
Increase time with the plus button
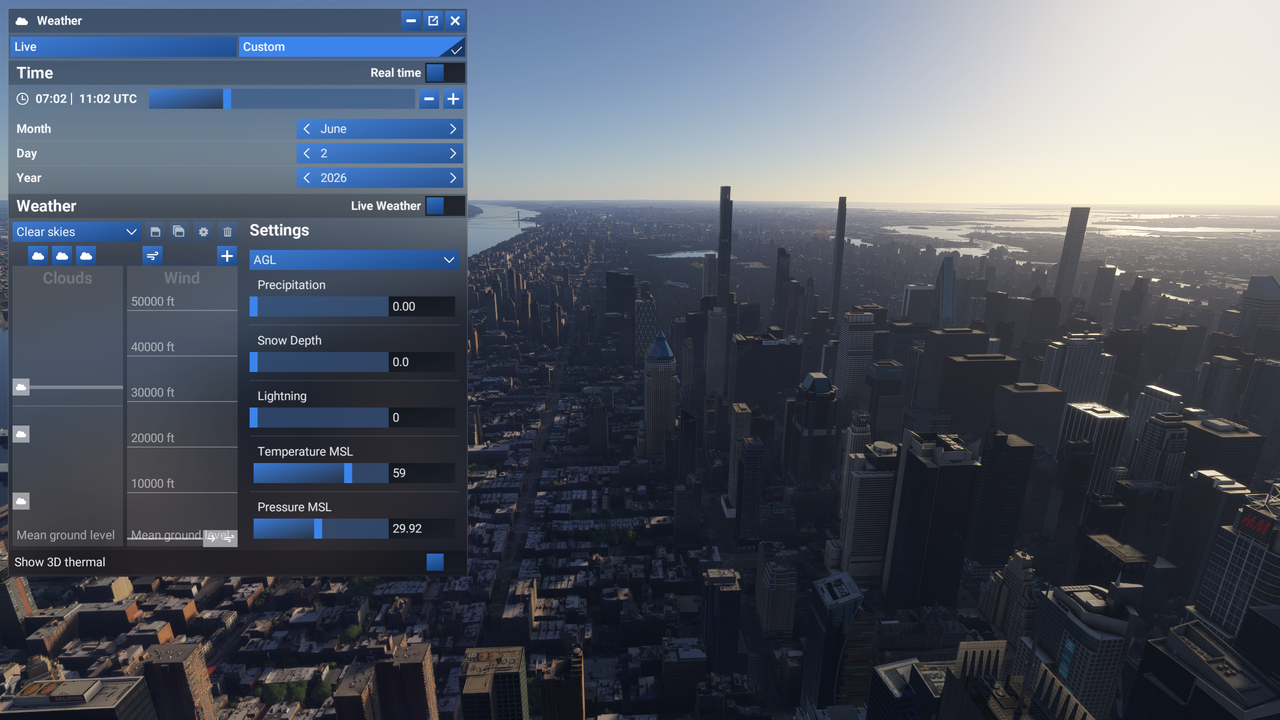click(x=453, y=99)
